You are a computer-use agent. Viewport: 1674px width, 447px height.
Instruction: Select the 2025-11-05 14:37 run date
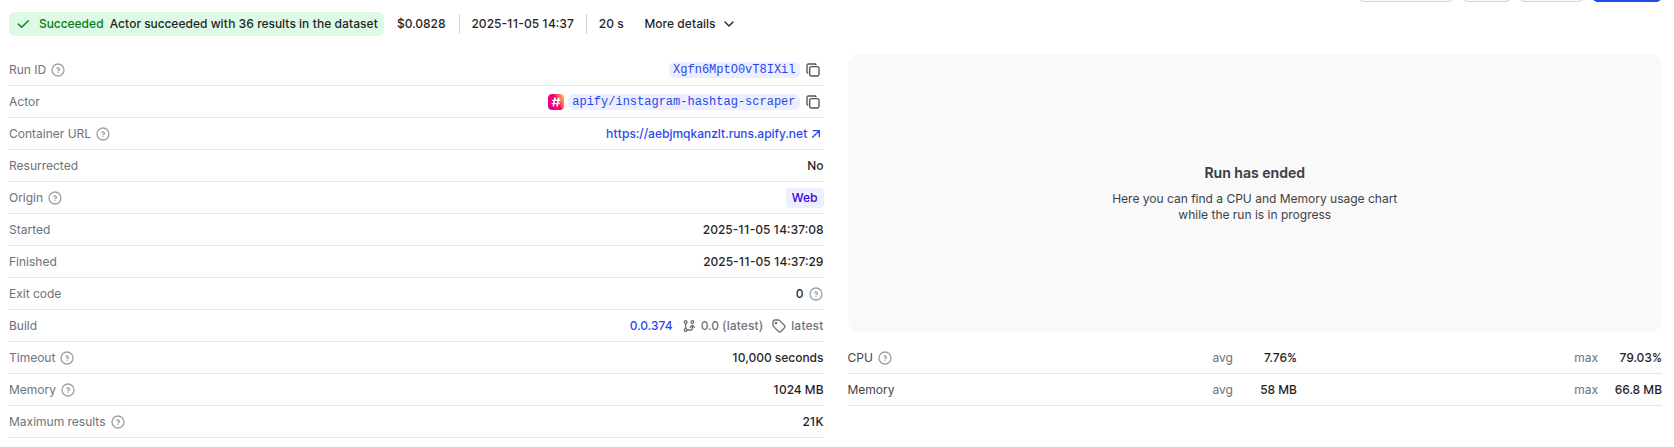pyautogui.click(x=523, y=24)
